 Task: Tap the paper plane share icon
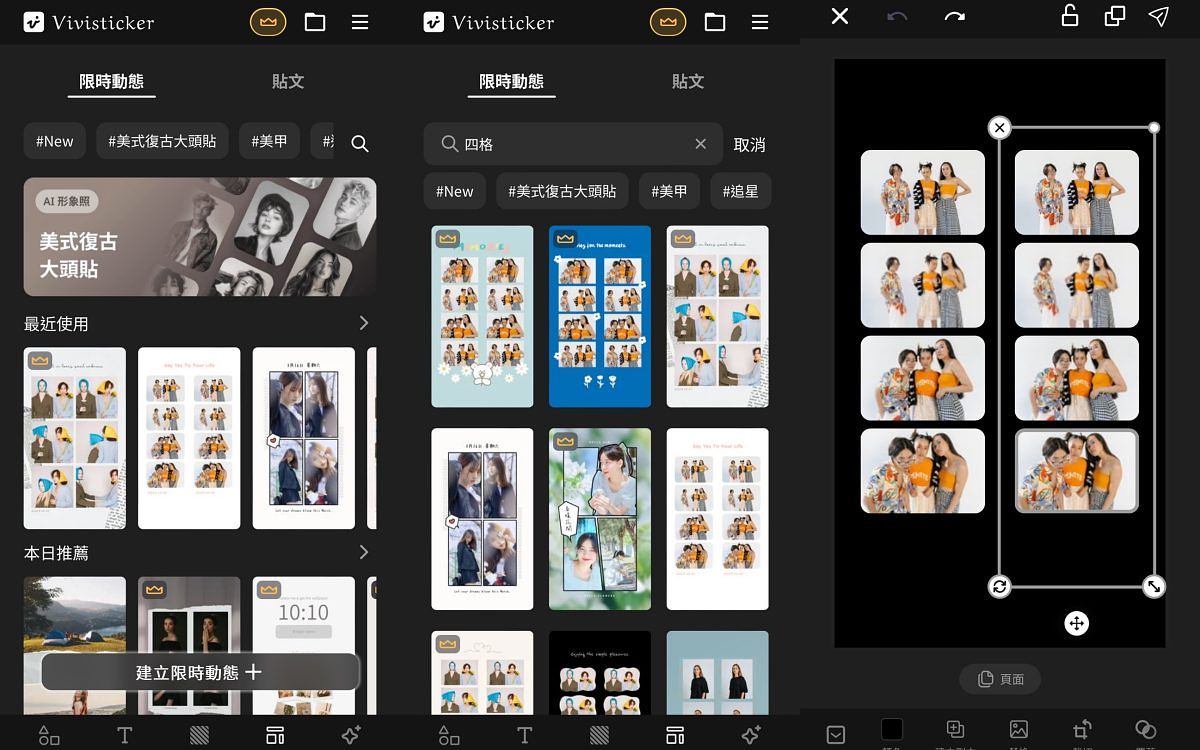click(x=1158, y=16)
